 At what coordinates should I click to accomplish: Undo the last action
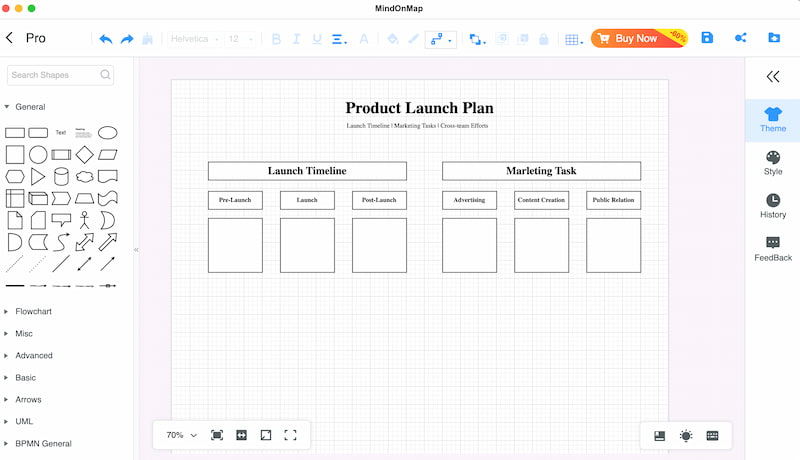(x=106, y=39)
